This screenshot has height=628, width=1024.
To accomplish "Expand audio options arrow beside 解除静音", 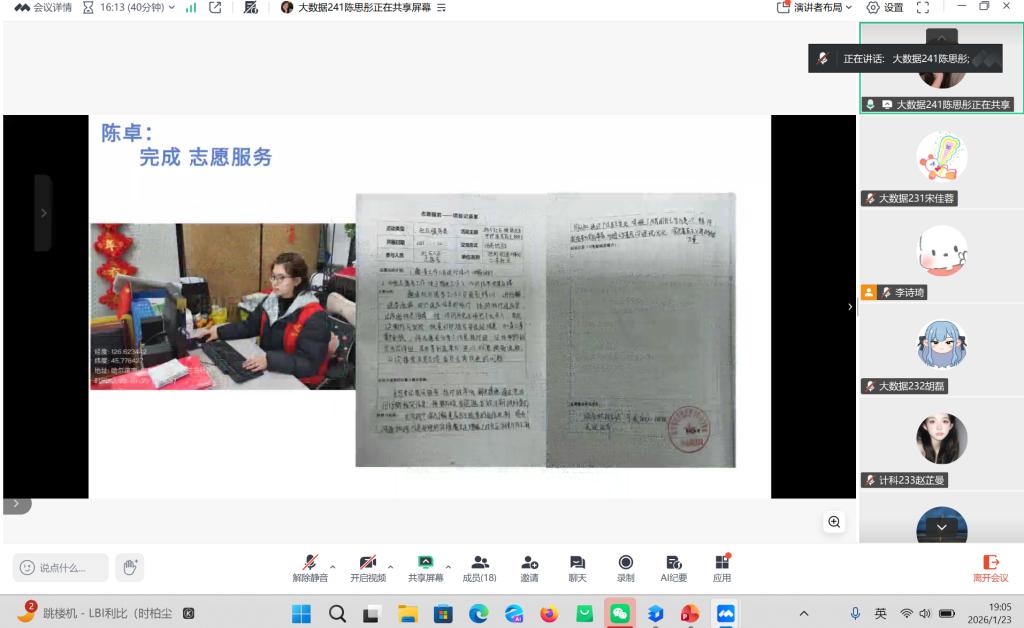I will [333, 567].
